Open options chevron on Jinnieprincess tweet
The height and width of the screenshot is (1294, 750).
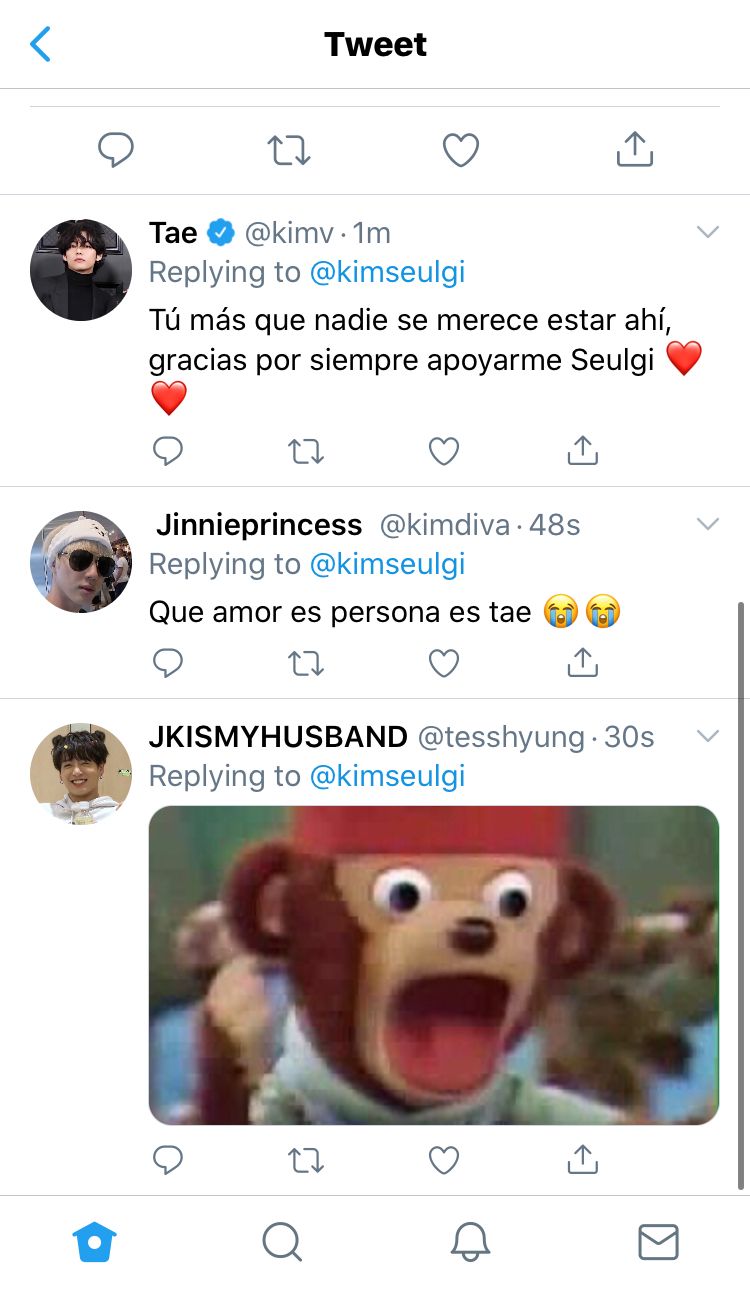click(x=708, y=524)
